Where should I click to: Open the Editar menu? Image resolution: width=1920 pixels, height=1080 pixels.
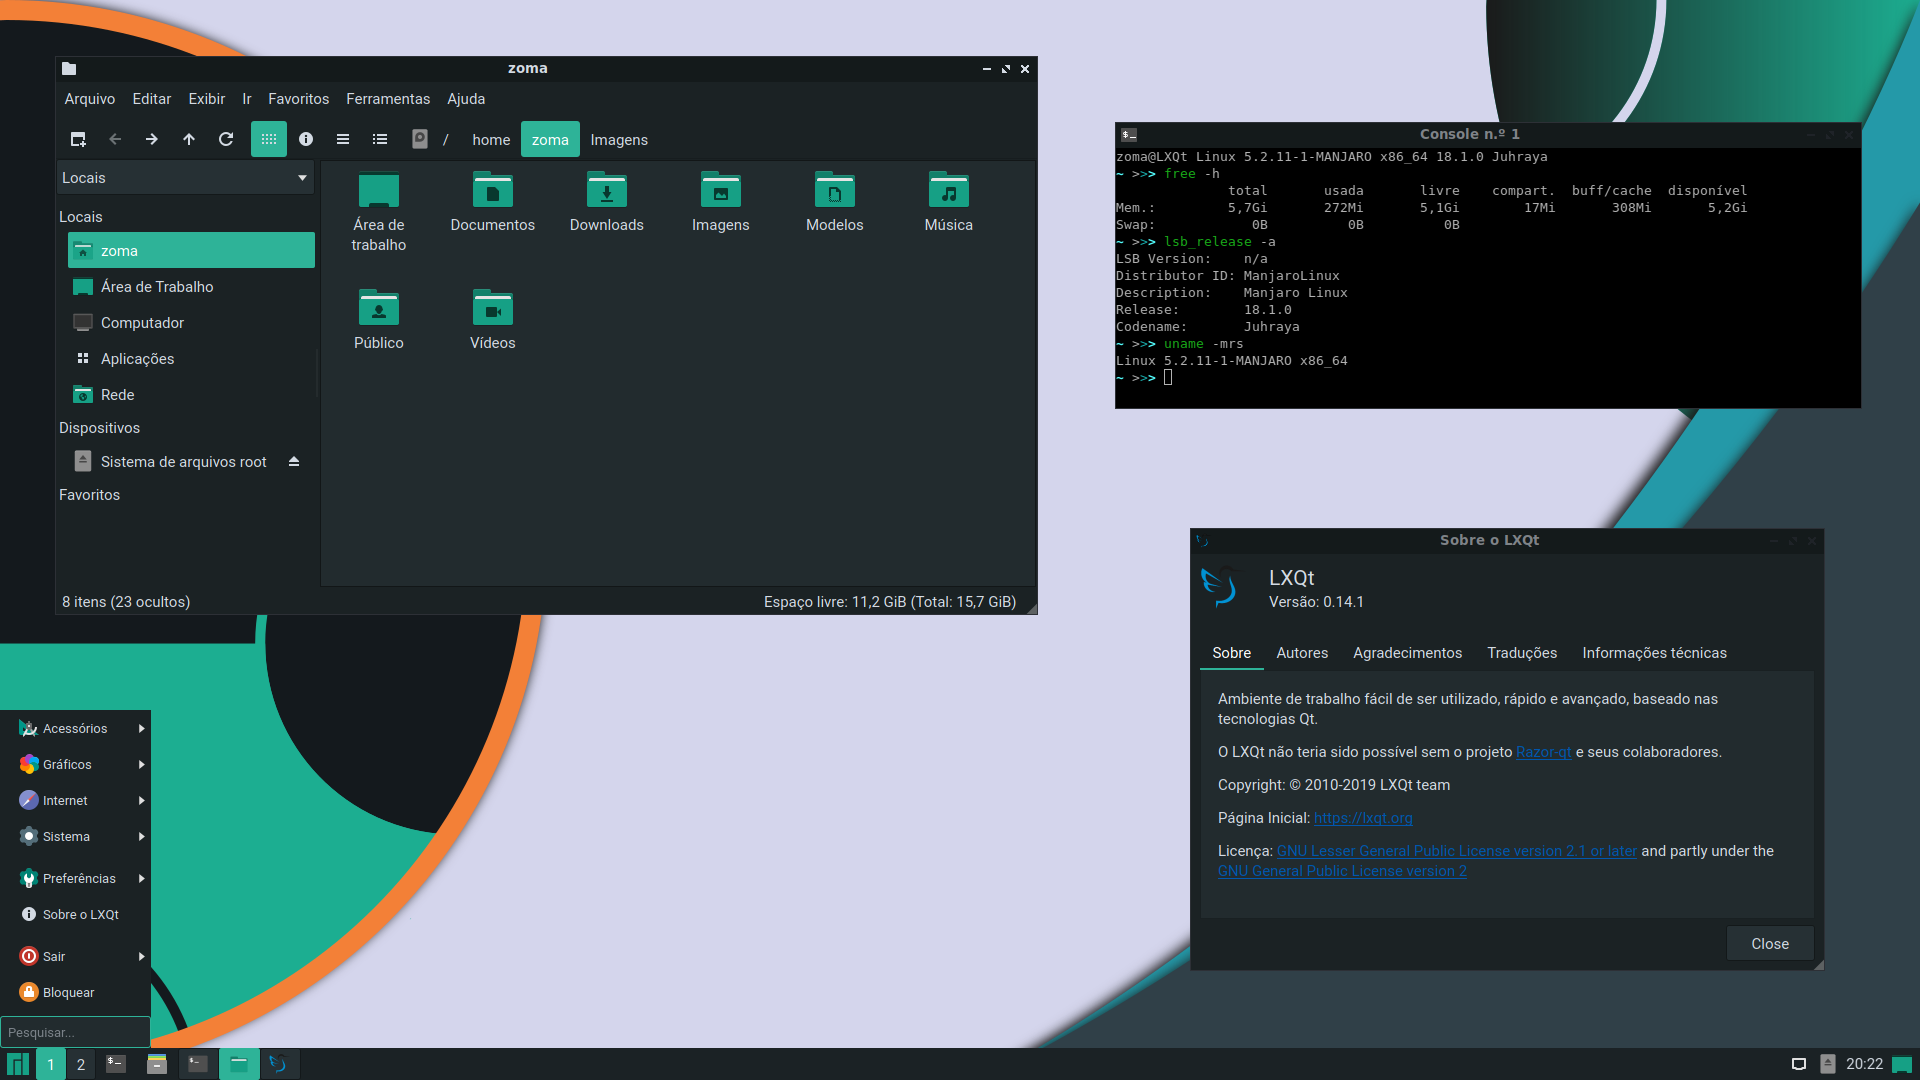152,99
